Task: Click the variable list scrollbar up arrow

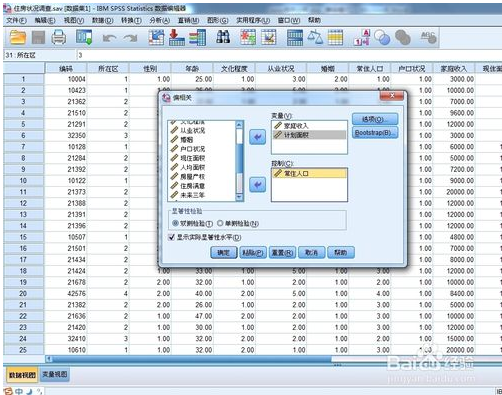Action: coord(239,124)
